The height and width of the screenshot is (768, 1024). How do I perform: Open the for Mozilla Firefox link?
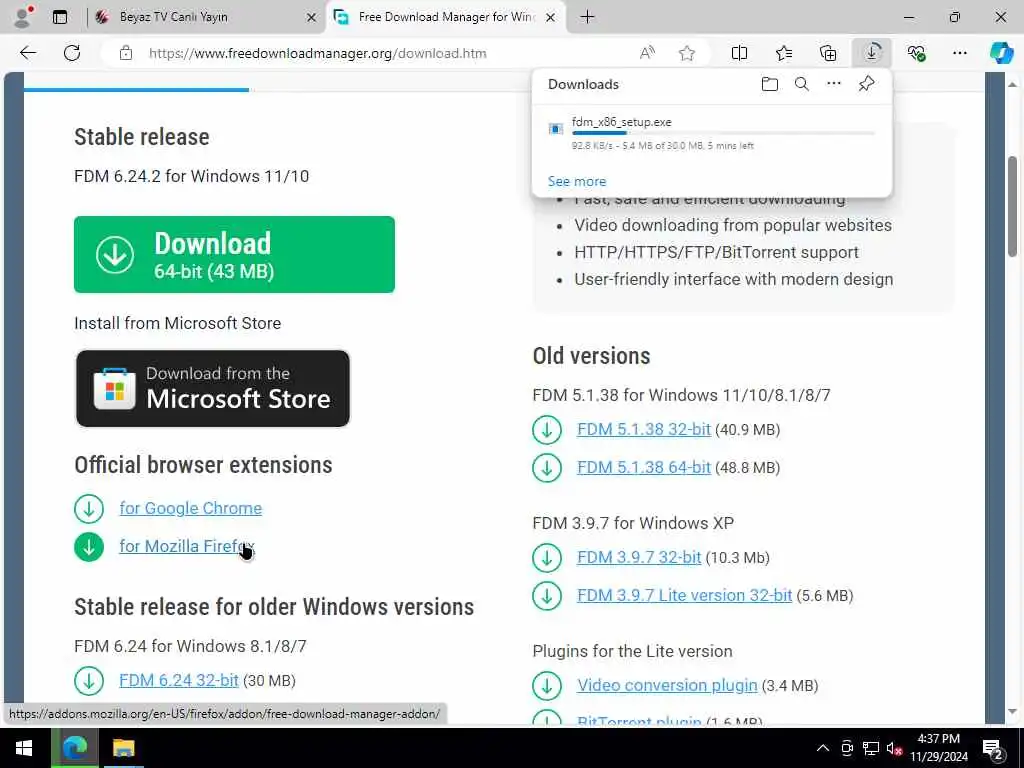pyautogui.click(x=187, y=546)
